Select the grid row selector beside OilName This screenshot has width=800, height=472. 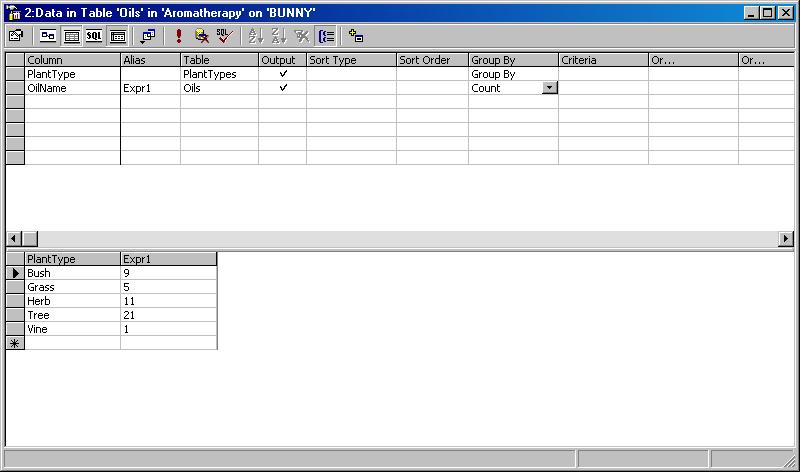click(15, 87)
